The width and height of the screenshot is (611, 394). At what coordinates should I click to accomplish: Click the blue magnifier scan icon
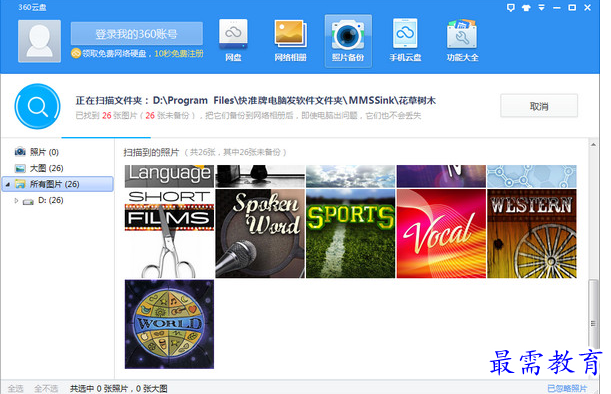coord(37,106)
